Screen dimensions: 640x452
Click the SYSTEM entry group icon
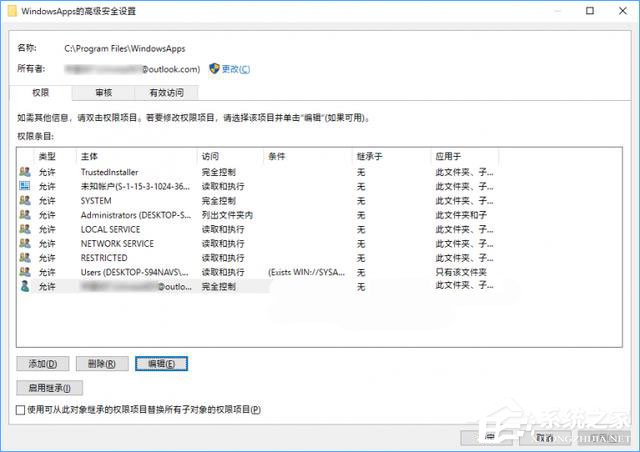coord(25,200)
